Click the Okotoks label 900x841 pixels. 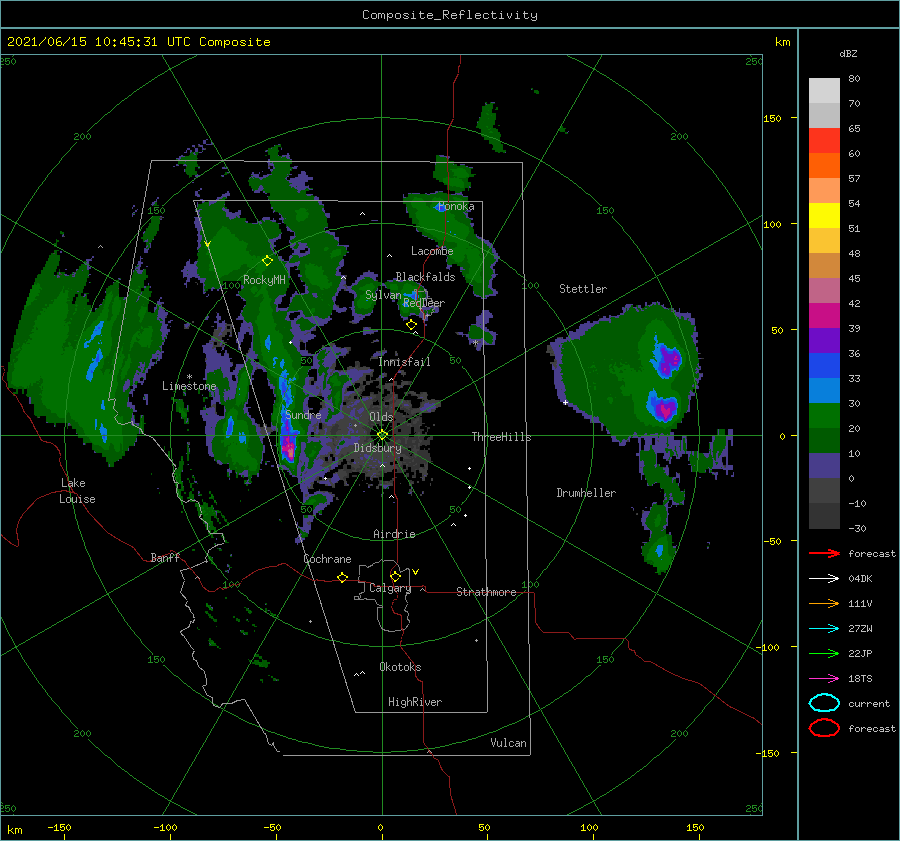tap(400, 667)
